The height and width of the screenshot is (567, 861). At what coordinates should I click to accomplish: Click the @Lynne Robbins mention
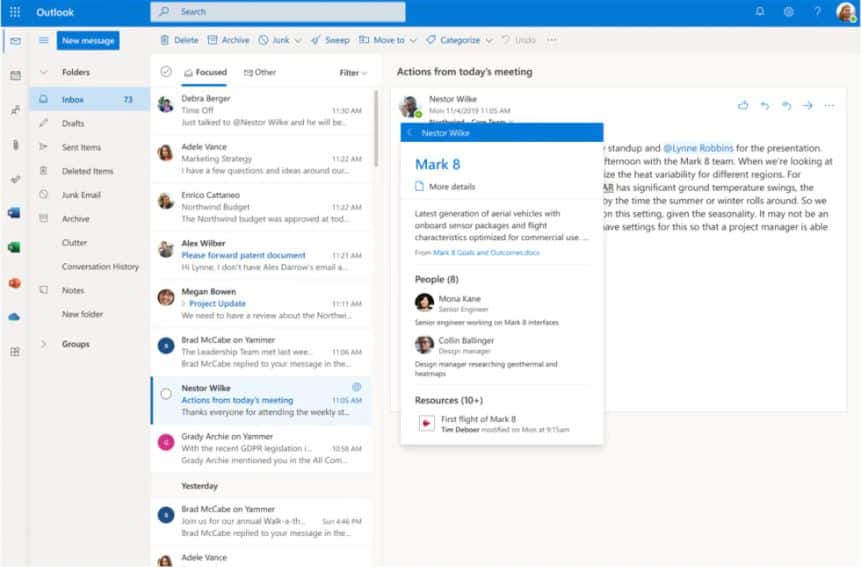click(x=698, y=148)
